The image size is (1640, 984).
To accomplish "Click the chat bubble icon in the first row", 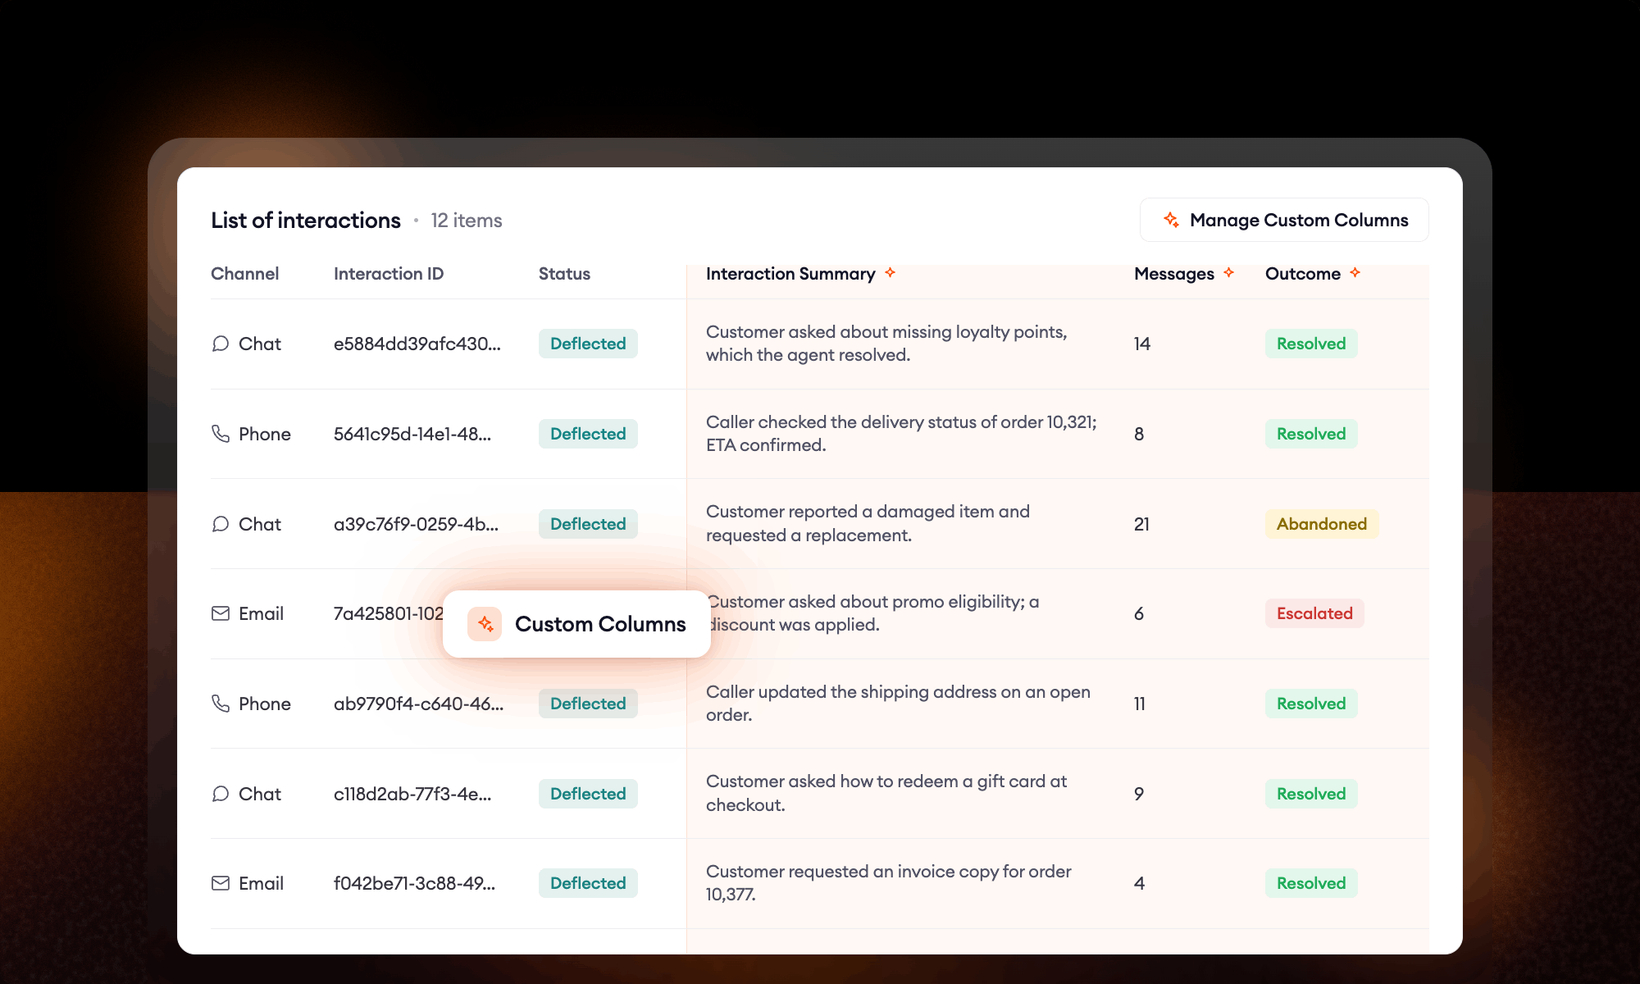I will 220,344.
